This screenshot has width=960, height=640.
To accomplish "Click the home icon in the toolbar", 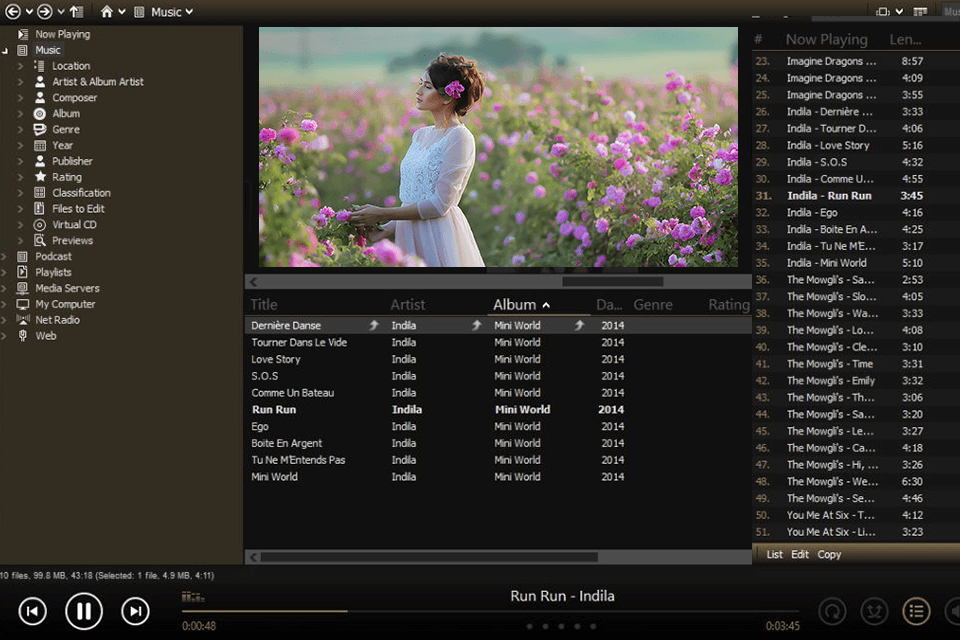I will coord(109,11).
